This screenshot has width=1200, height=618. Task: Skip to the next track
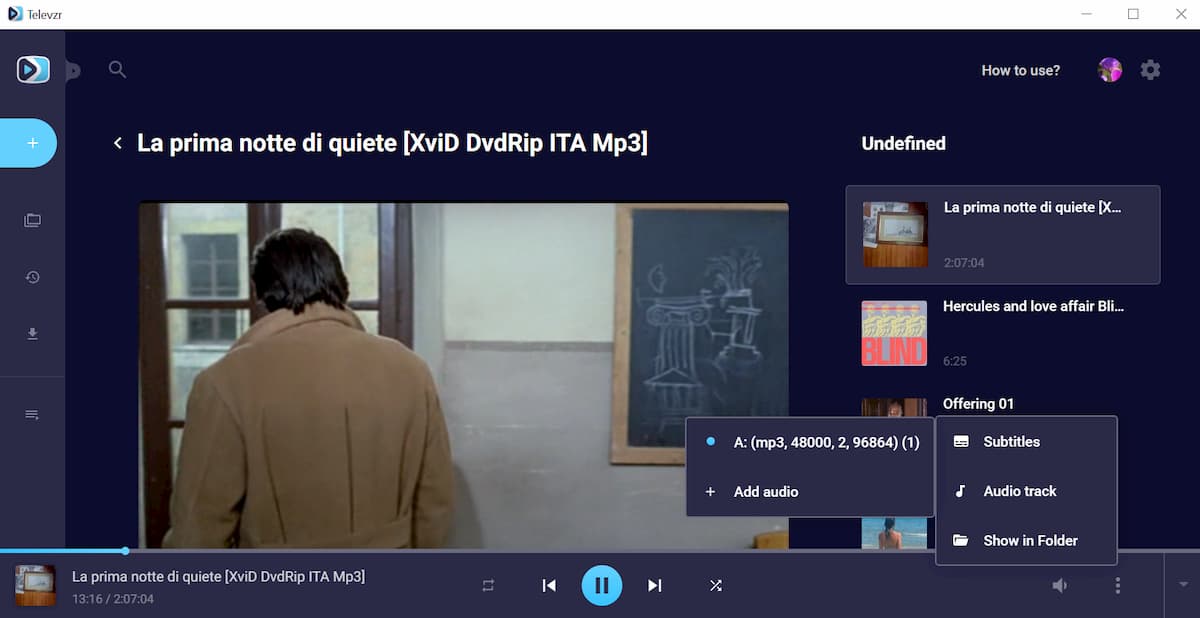click(655, 586)
